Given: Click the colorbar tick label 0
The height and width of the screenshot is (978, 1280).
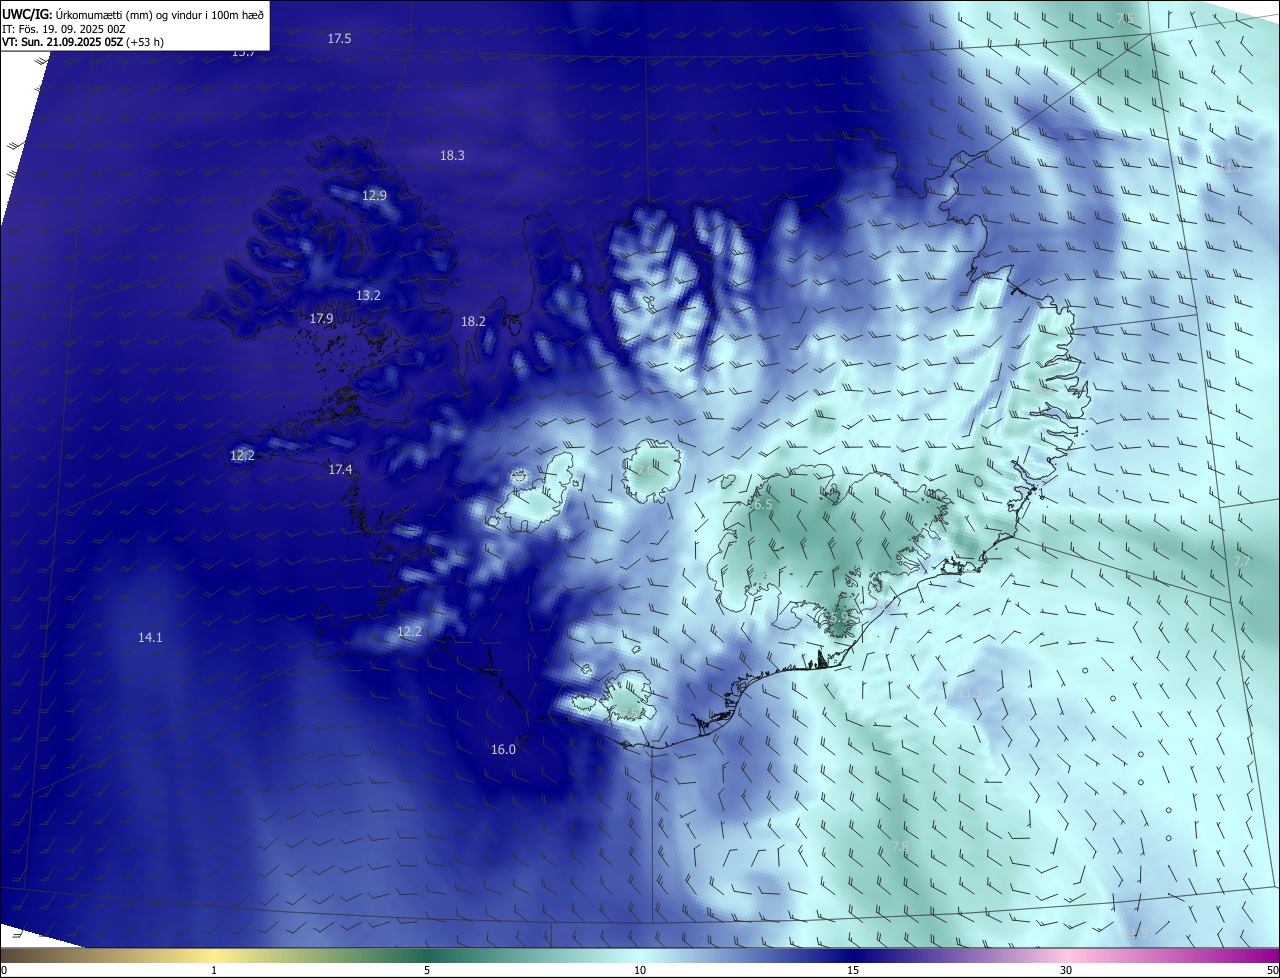Looking at the screenshot, I should point(4,970).
